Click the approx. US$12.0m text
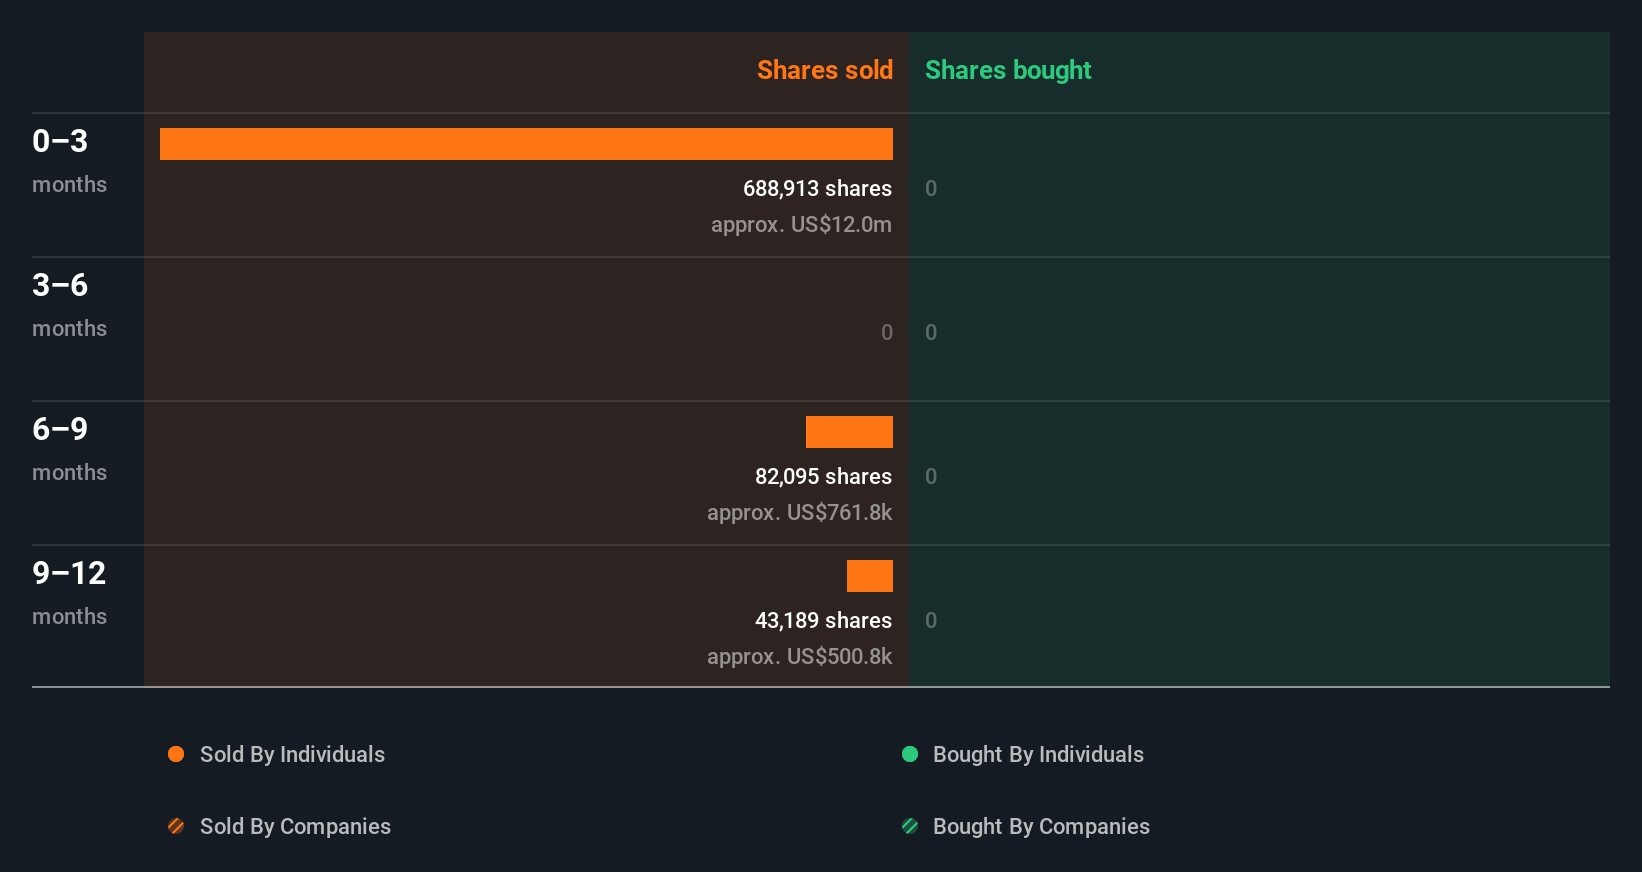Viewport: 1642px width, 872px height. click(x=801, y=224)
